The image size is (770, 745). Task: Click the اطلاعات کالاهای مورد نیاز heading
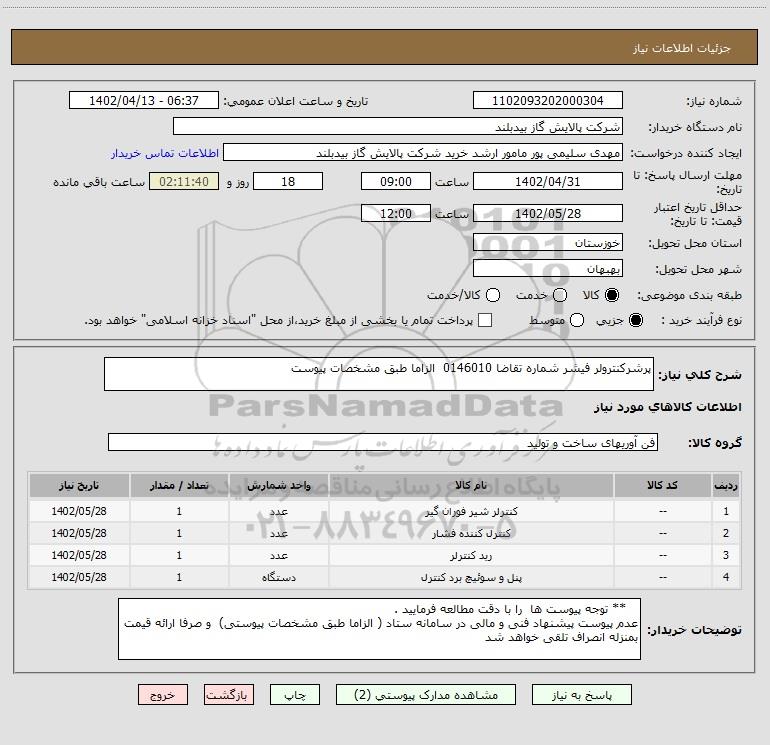[668, 407]
